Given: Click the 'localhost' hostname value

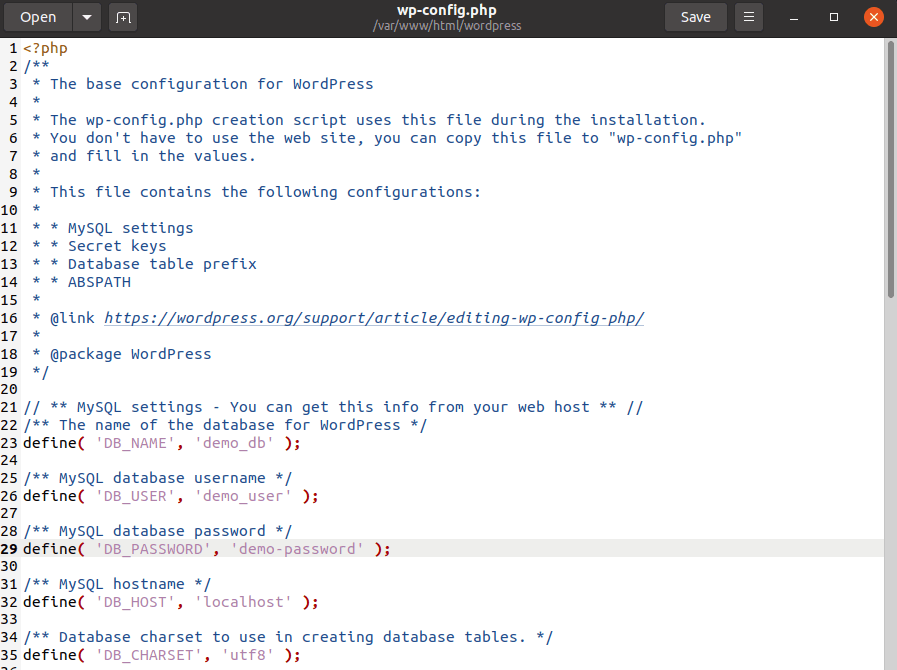Looking at the screenshot, I should 247,602.
